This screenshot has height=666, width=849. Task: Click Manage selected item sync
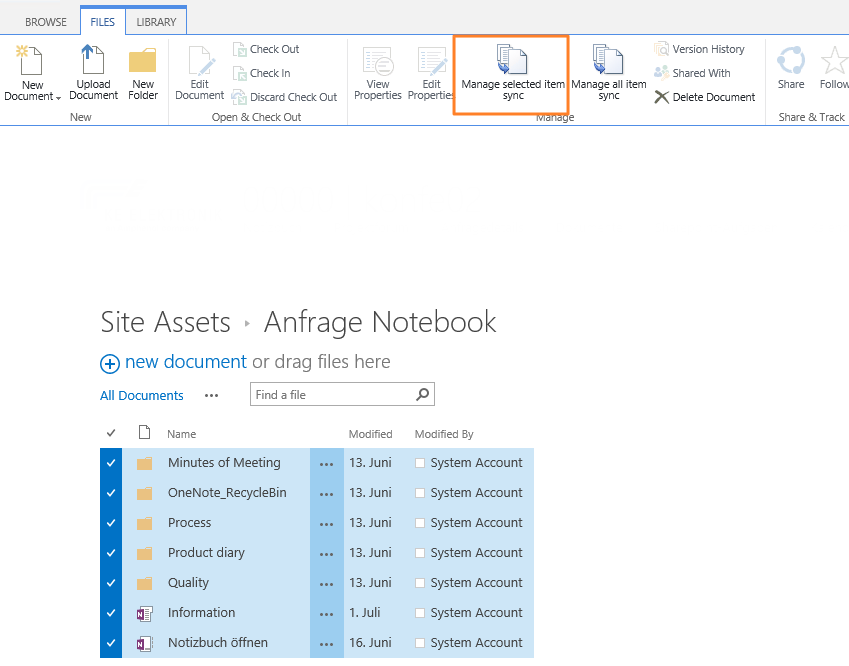pyautogui.click(x=512, y=73)
